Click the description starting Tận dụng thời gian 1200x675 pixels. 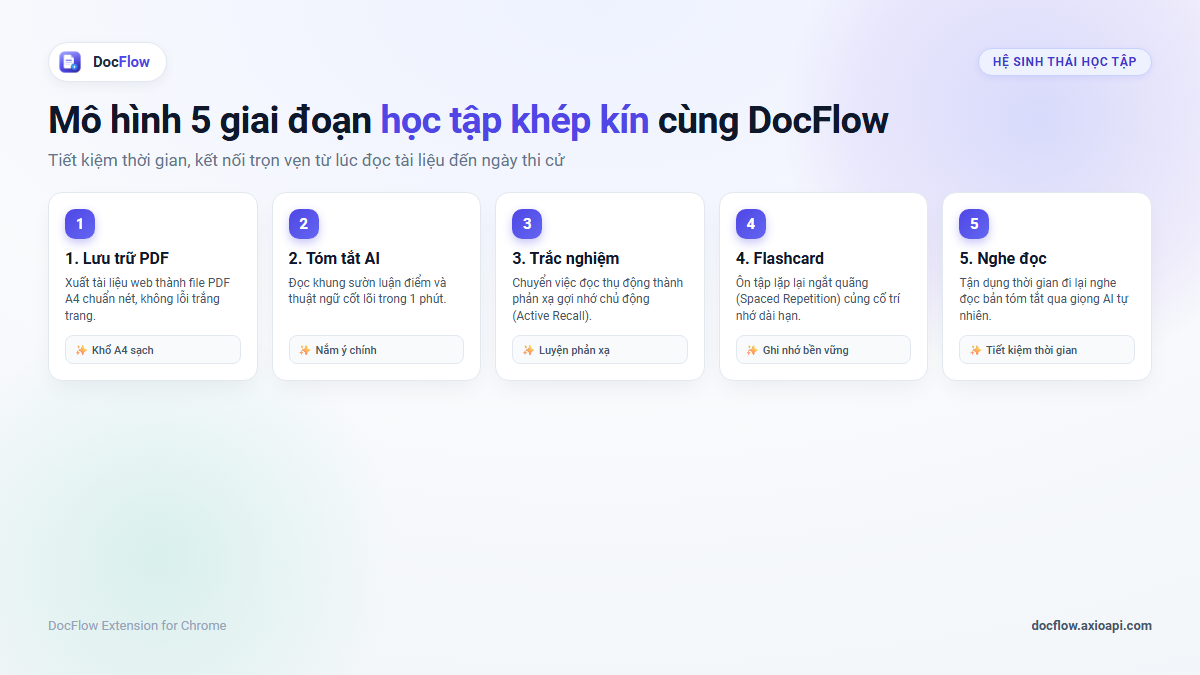point(1044,299)
